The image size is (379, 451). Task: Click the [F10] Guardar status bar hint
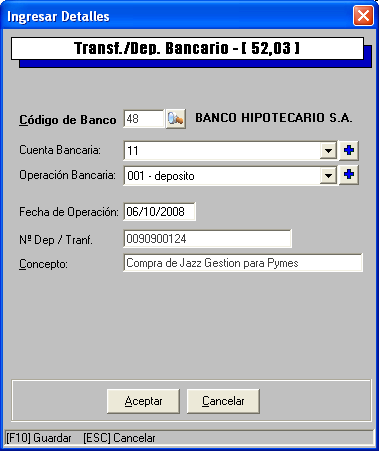pyautogui.click(x=39, y=438)
